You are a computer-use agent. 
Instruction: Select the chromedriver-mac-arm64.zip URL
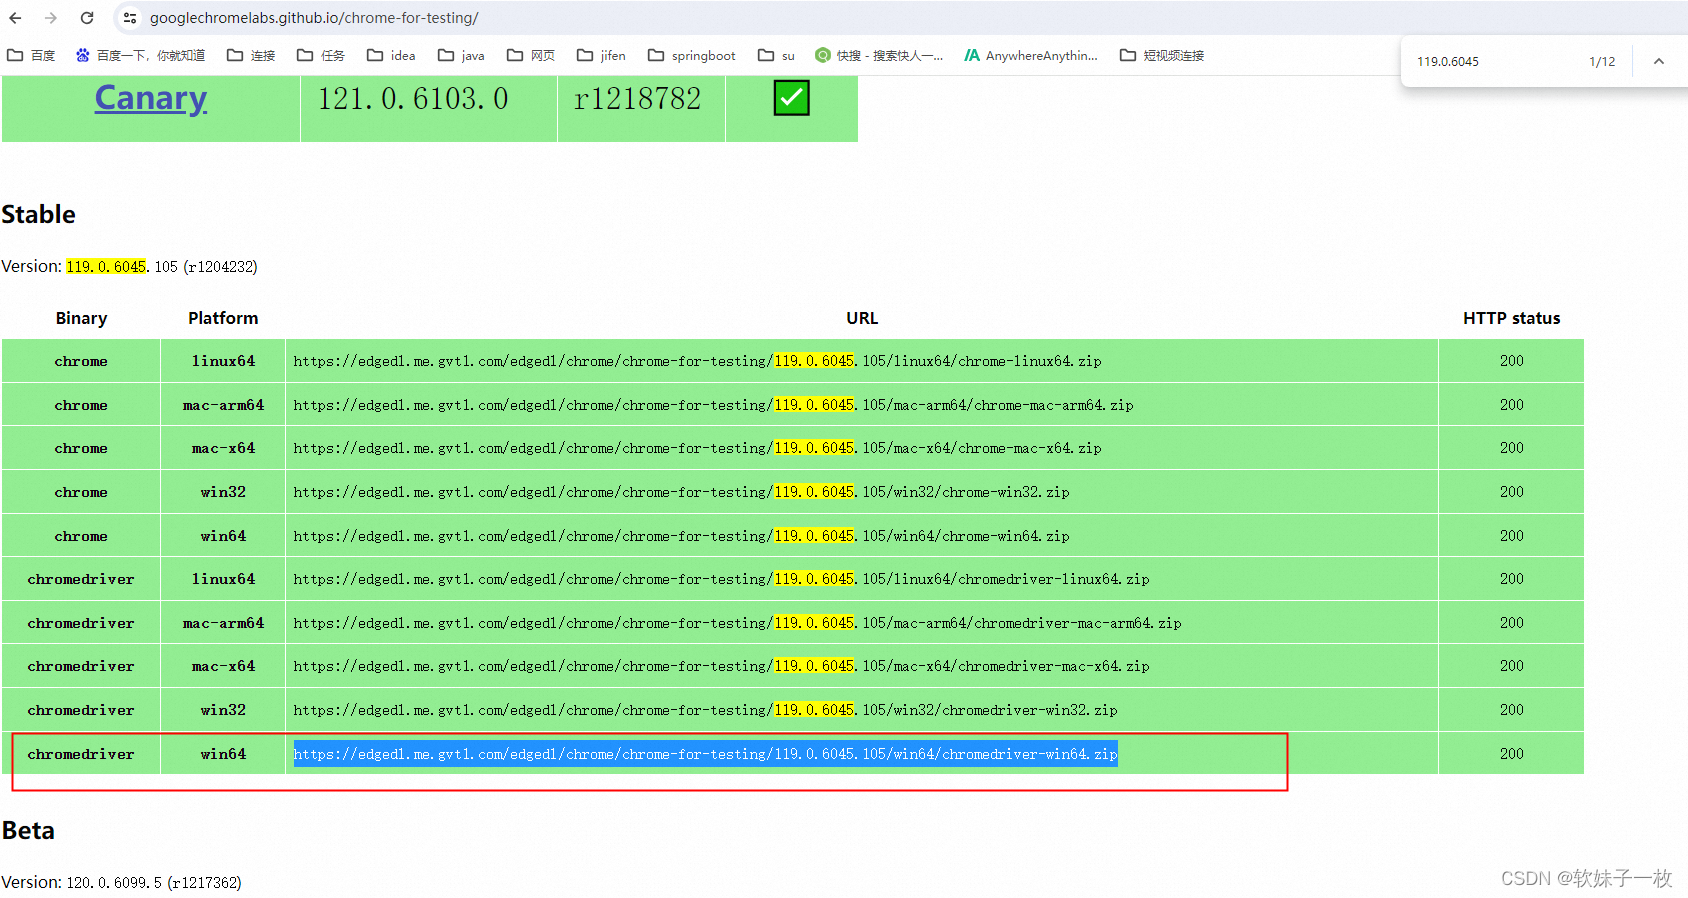coord(737,623)
